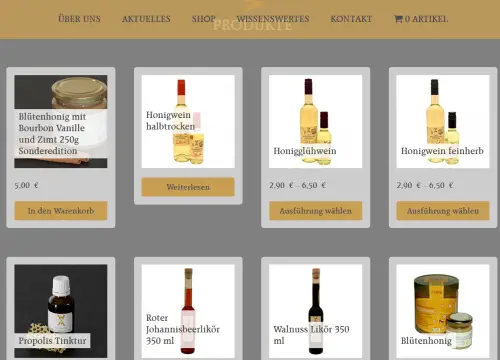Go to Aktuelles menu item

(146, 19)
